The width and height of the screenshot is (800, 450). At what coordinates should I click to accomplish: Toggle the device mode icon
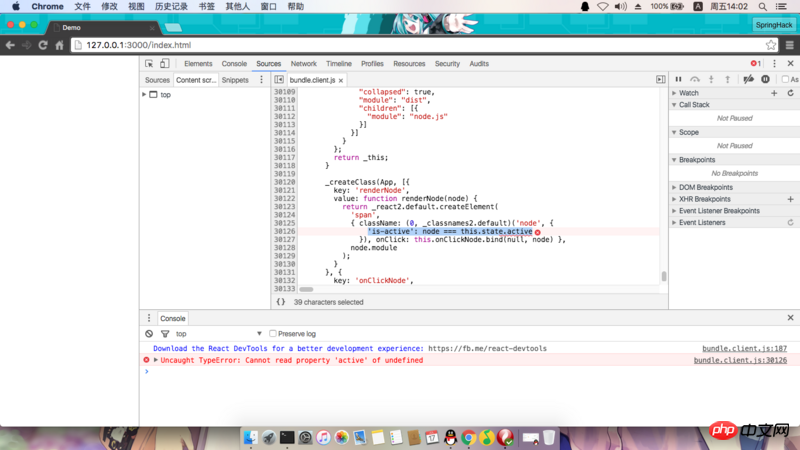[165, 63]
